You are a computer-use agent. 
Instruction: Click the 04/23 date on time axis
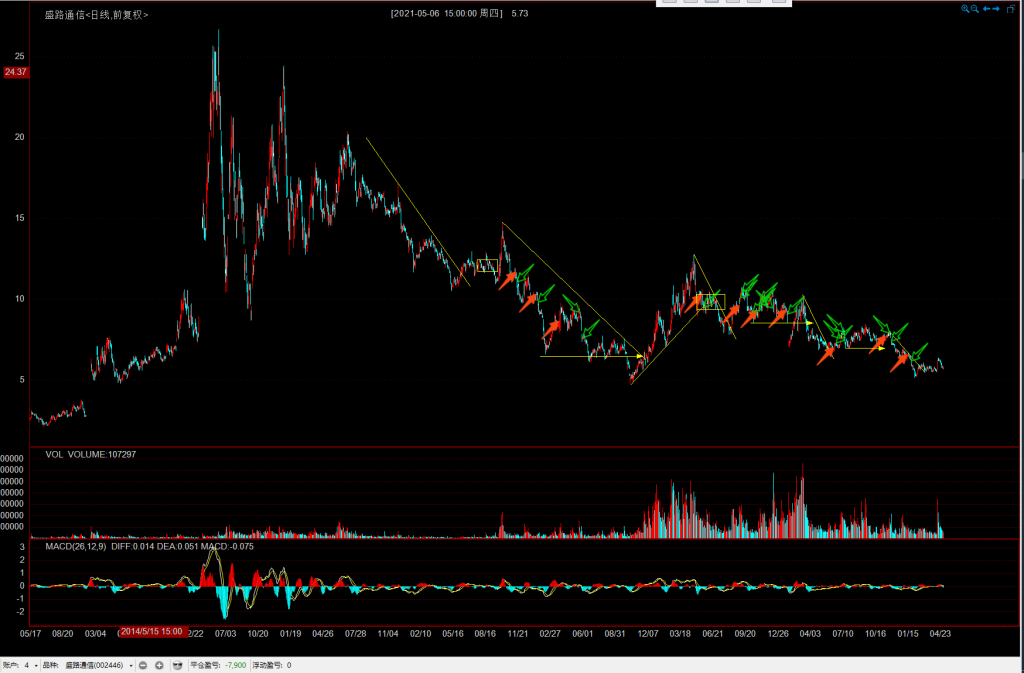coord(940,632)
